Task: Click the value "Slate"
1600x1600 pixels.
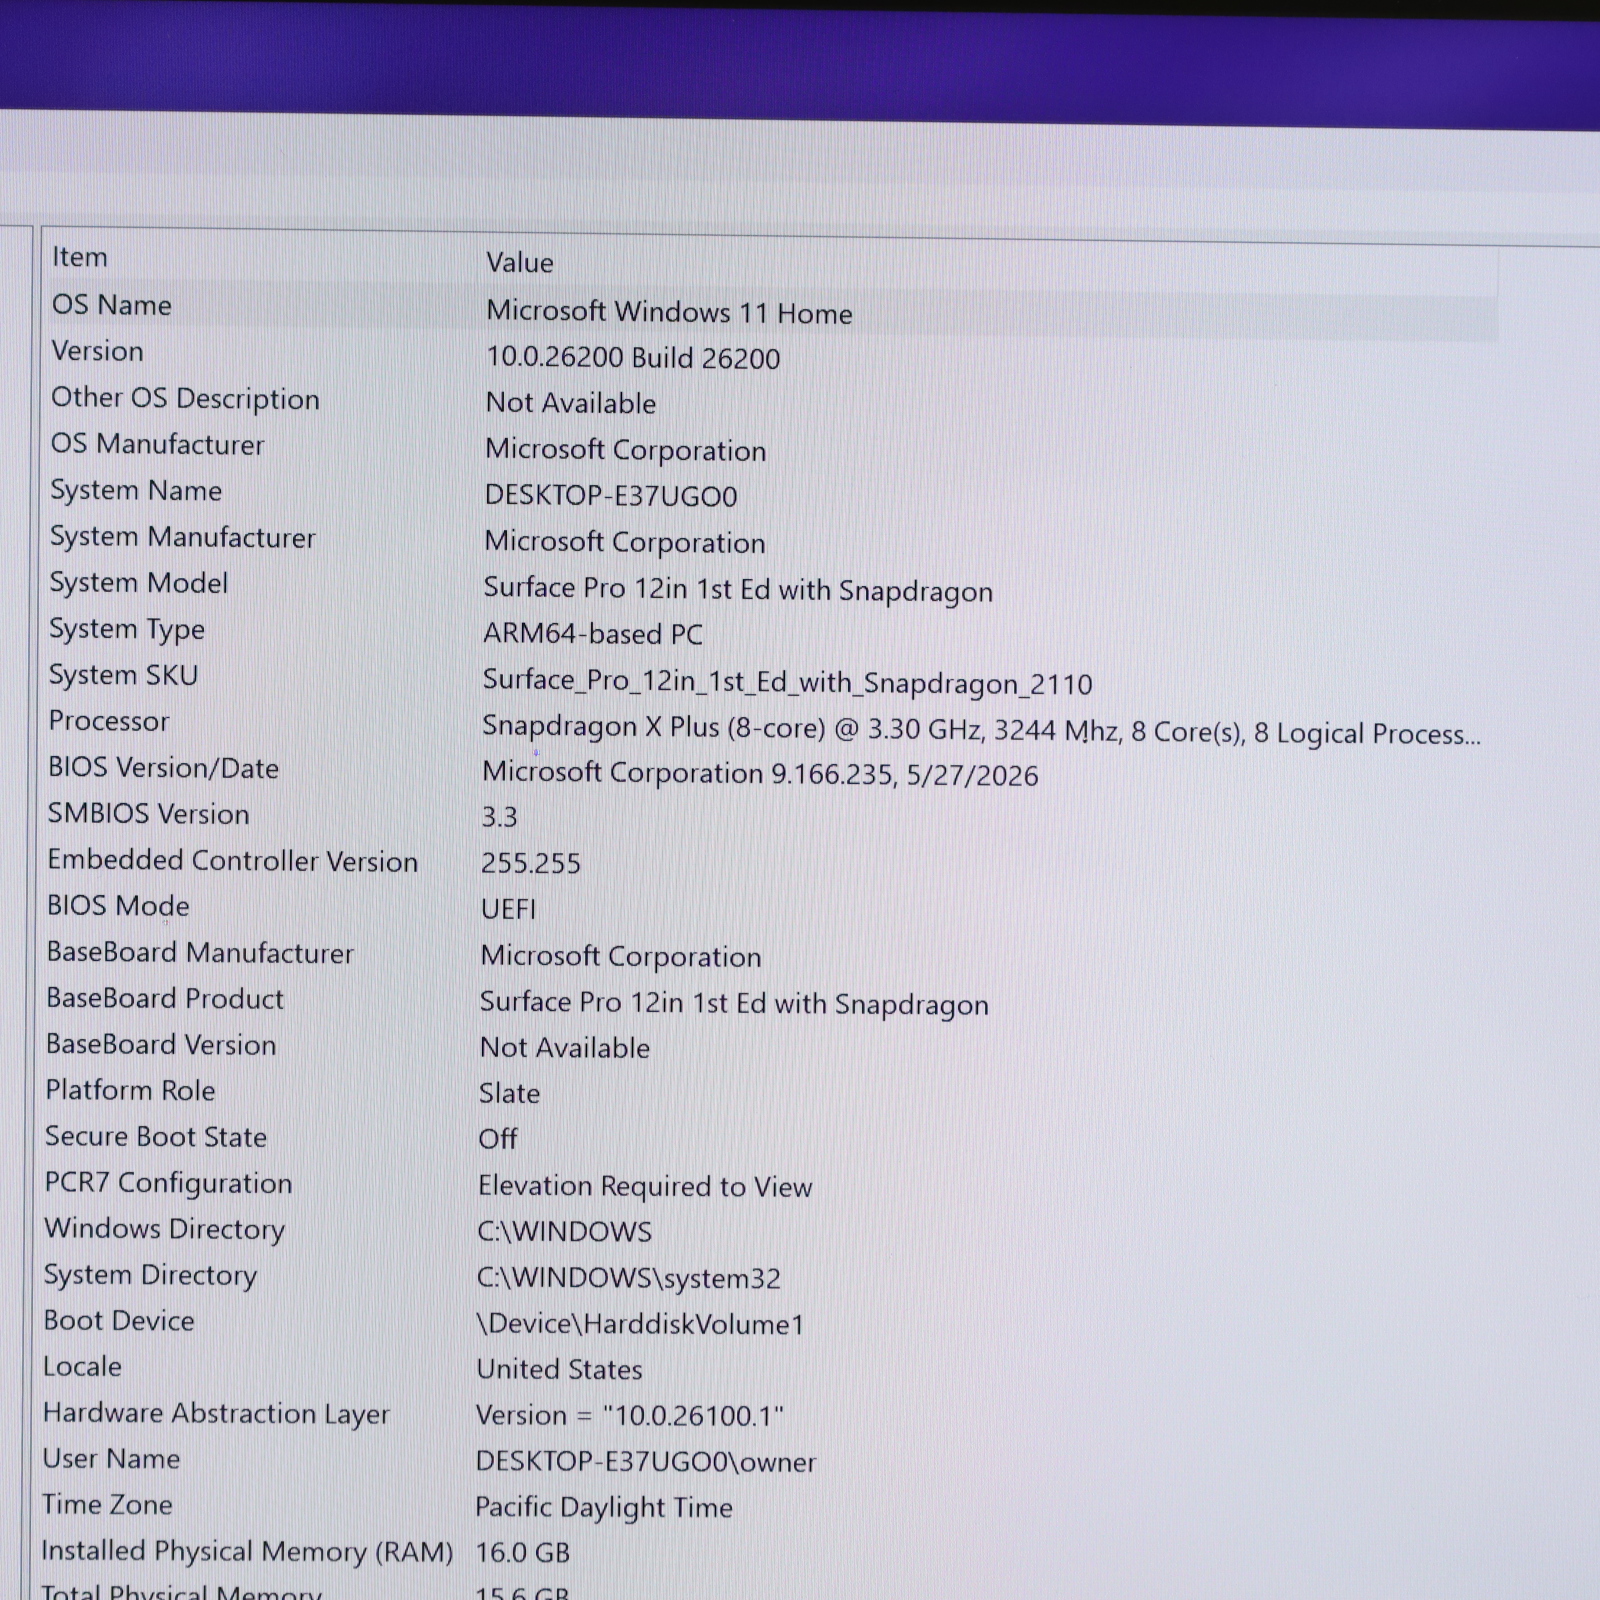Action: (509, 1094)
